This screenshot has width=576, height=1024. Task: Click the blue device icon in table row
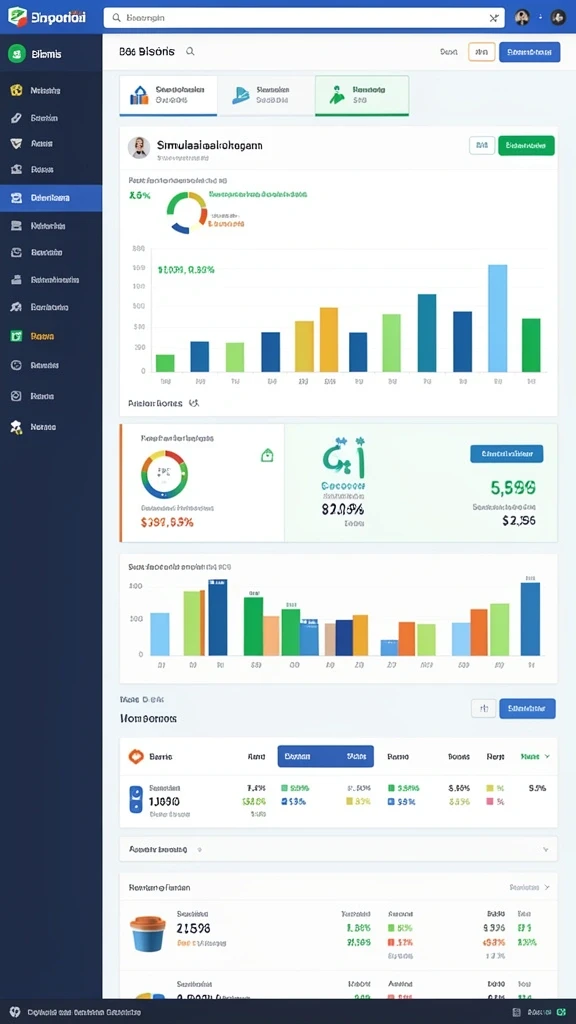click(x=136, y=799)
